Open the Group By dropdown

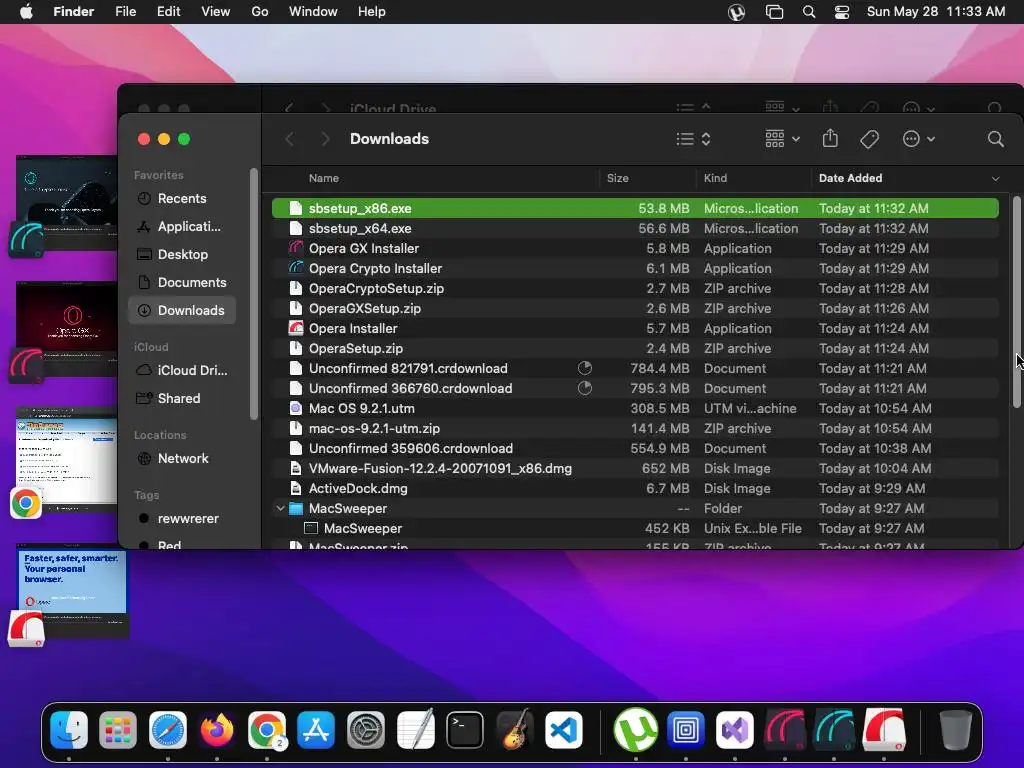click(782, 139)
